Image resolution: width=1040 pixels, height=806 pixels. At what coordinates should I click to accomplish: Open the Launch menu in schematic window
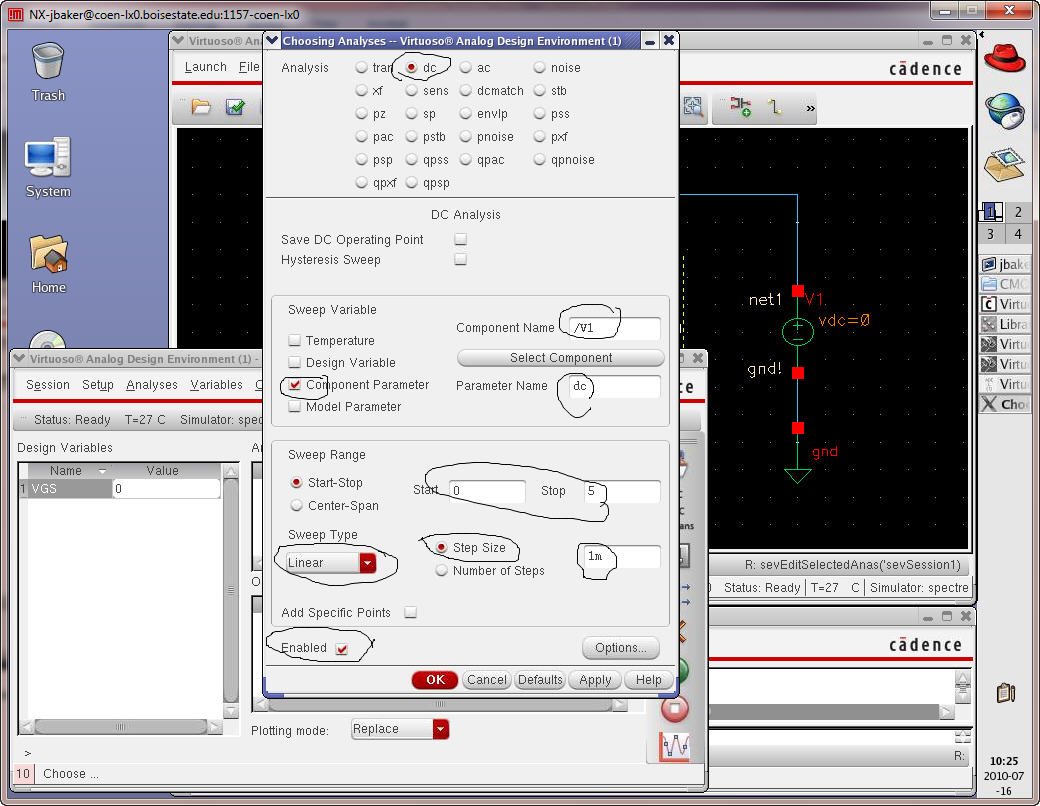pyautogui.click(x=205, y=67)
